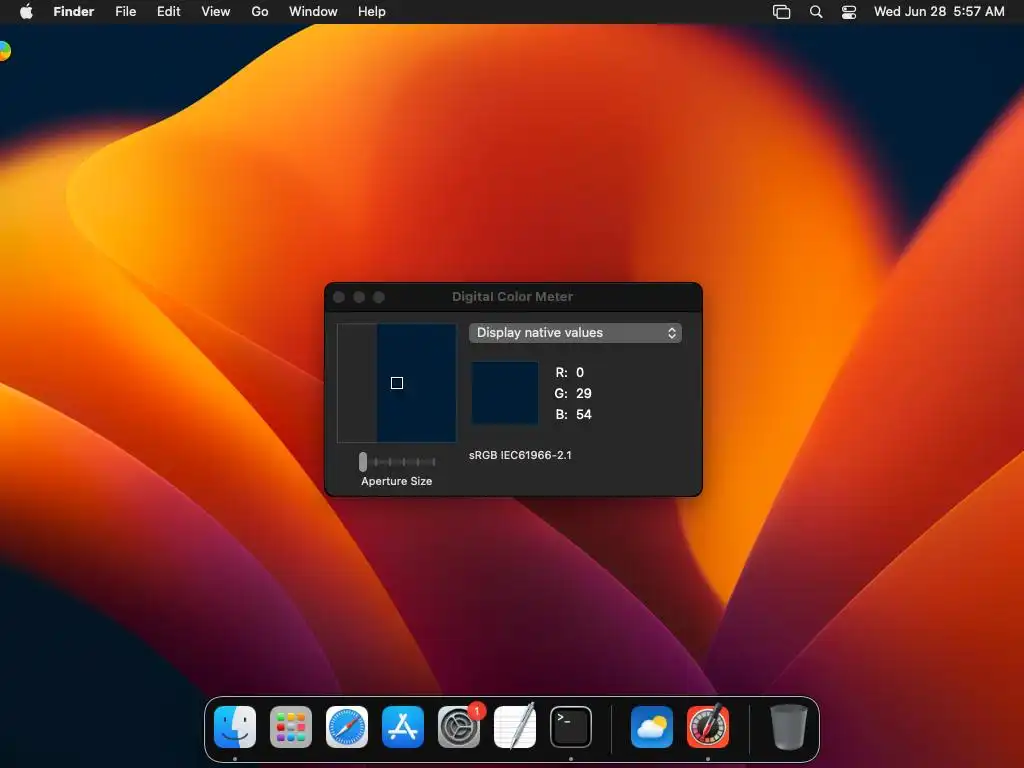
Task: Open the Window menu
Action: point(313,11)
